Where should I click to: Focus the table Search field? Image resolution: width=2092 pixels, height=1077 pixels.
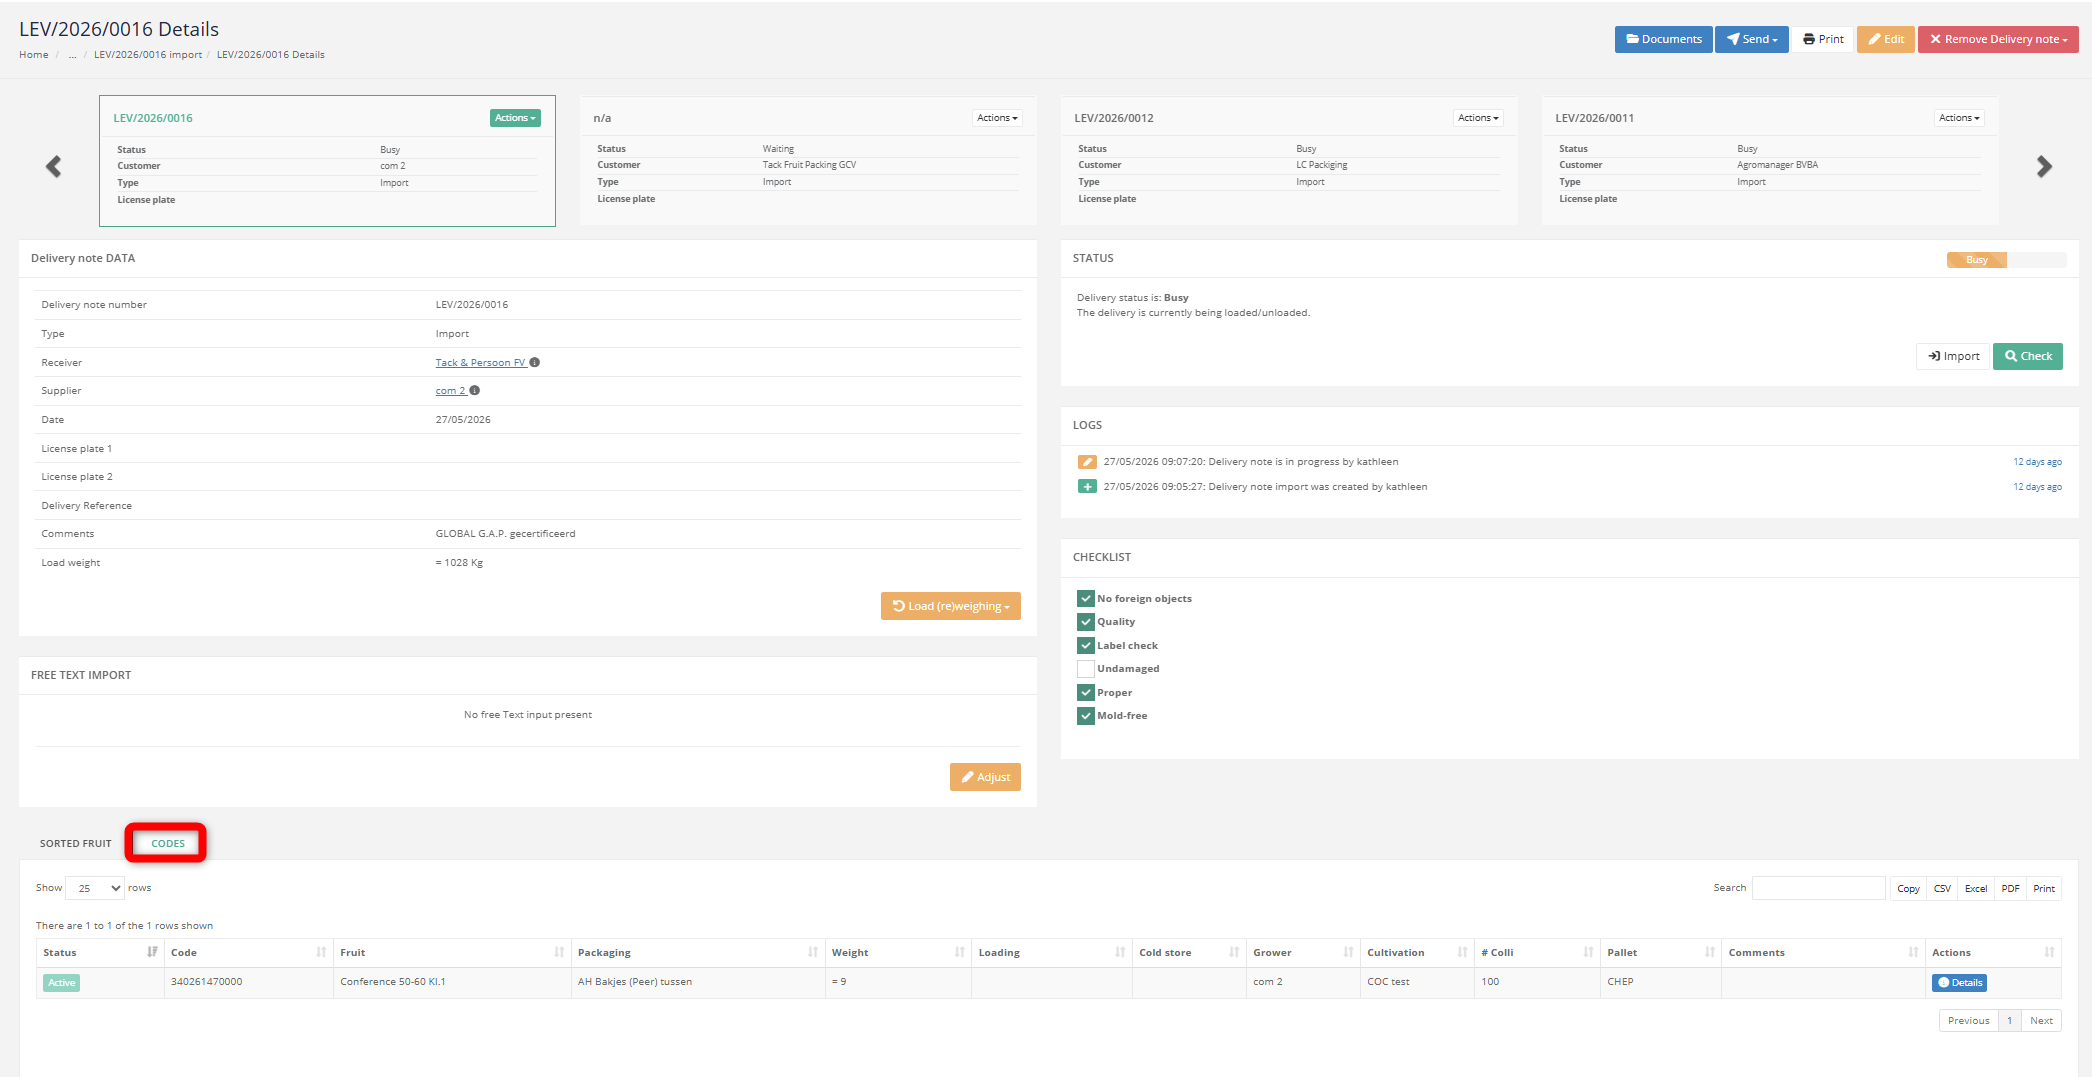pyautogui.click(x=1819, y=888)
